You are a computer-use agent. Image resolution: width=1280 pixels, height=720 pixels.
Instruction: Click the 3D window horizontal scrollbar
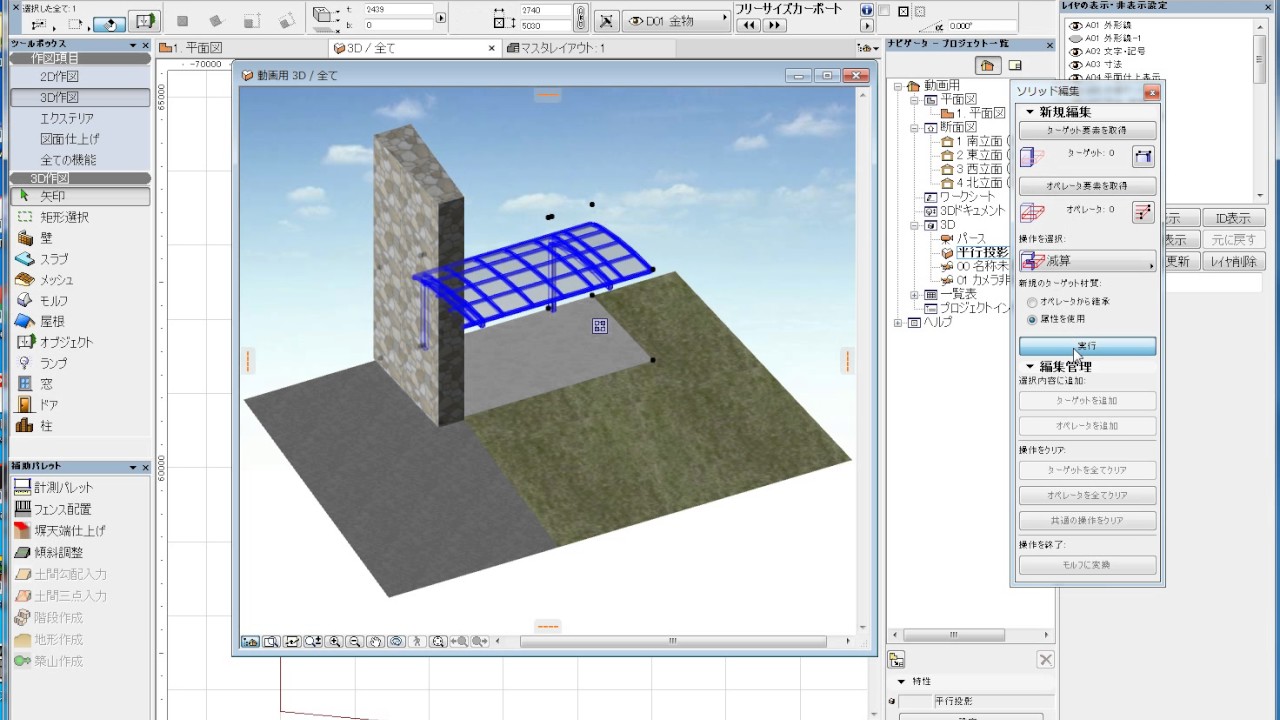click(673, 642)
